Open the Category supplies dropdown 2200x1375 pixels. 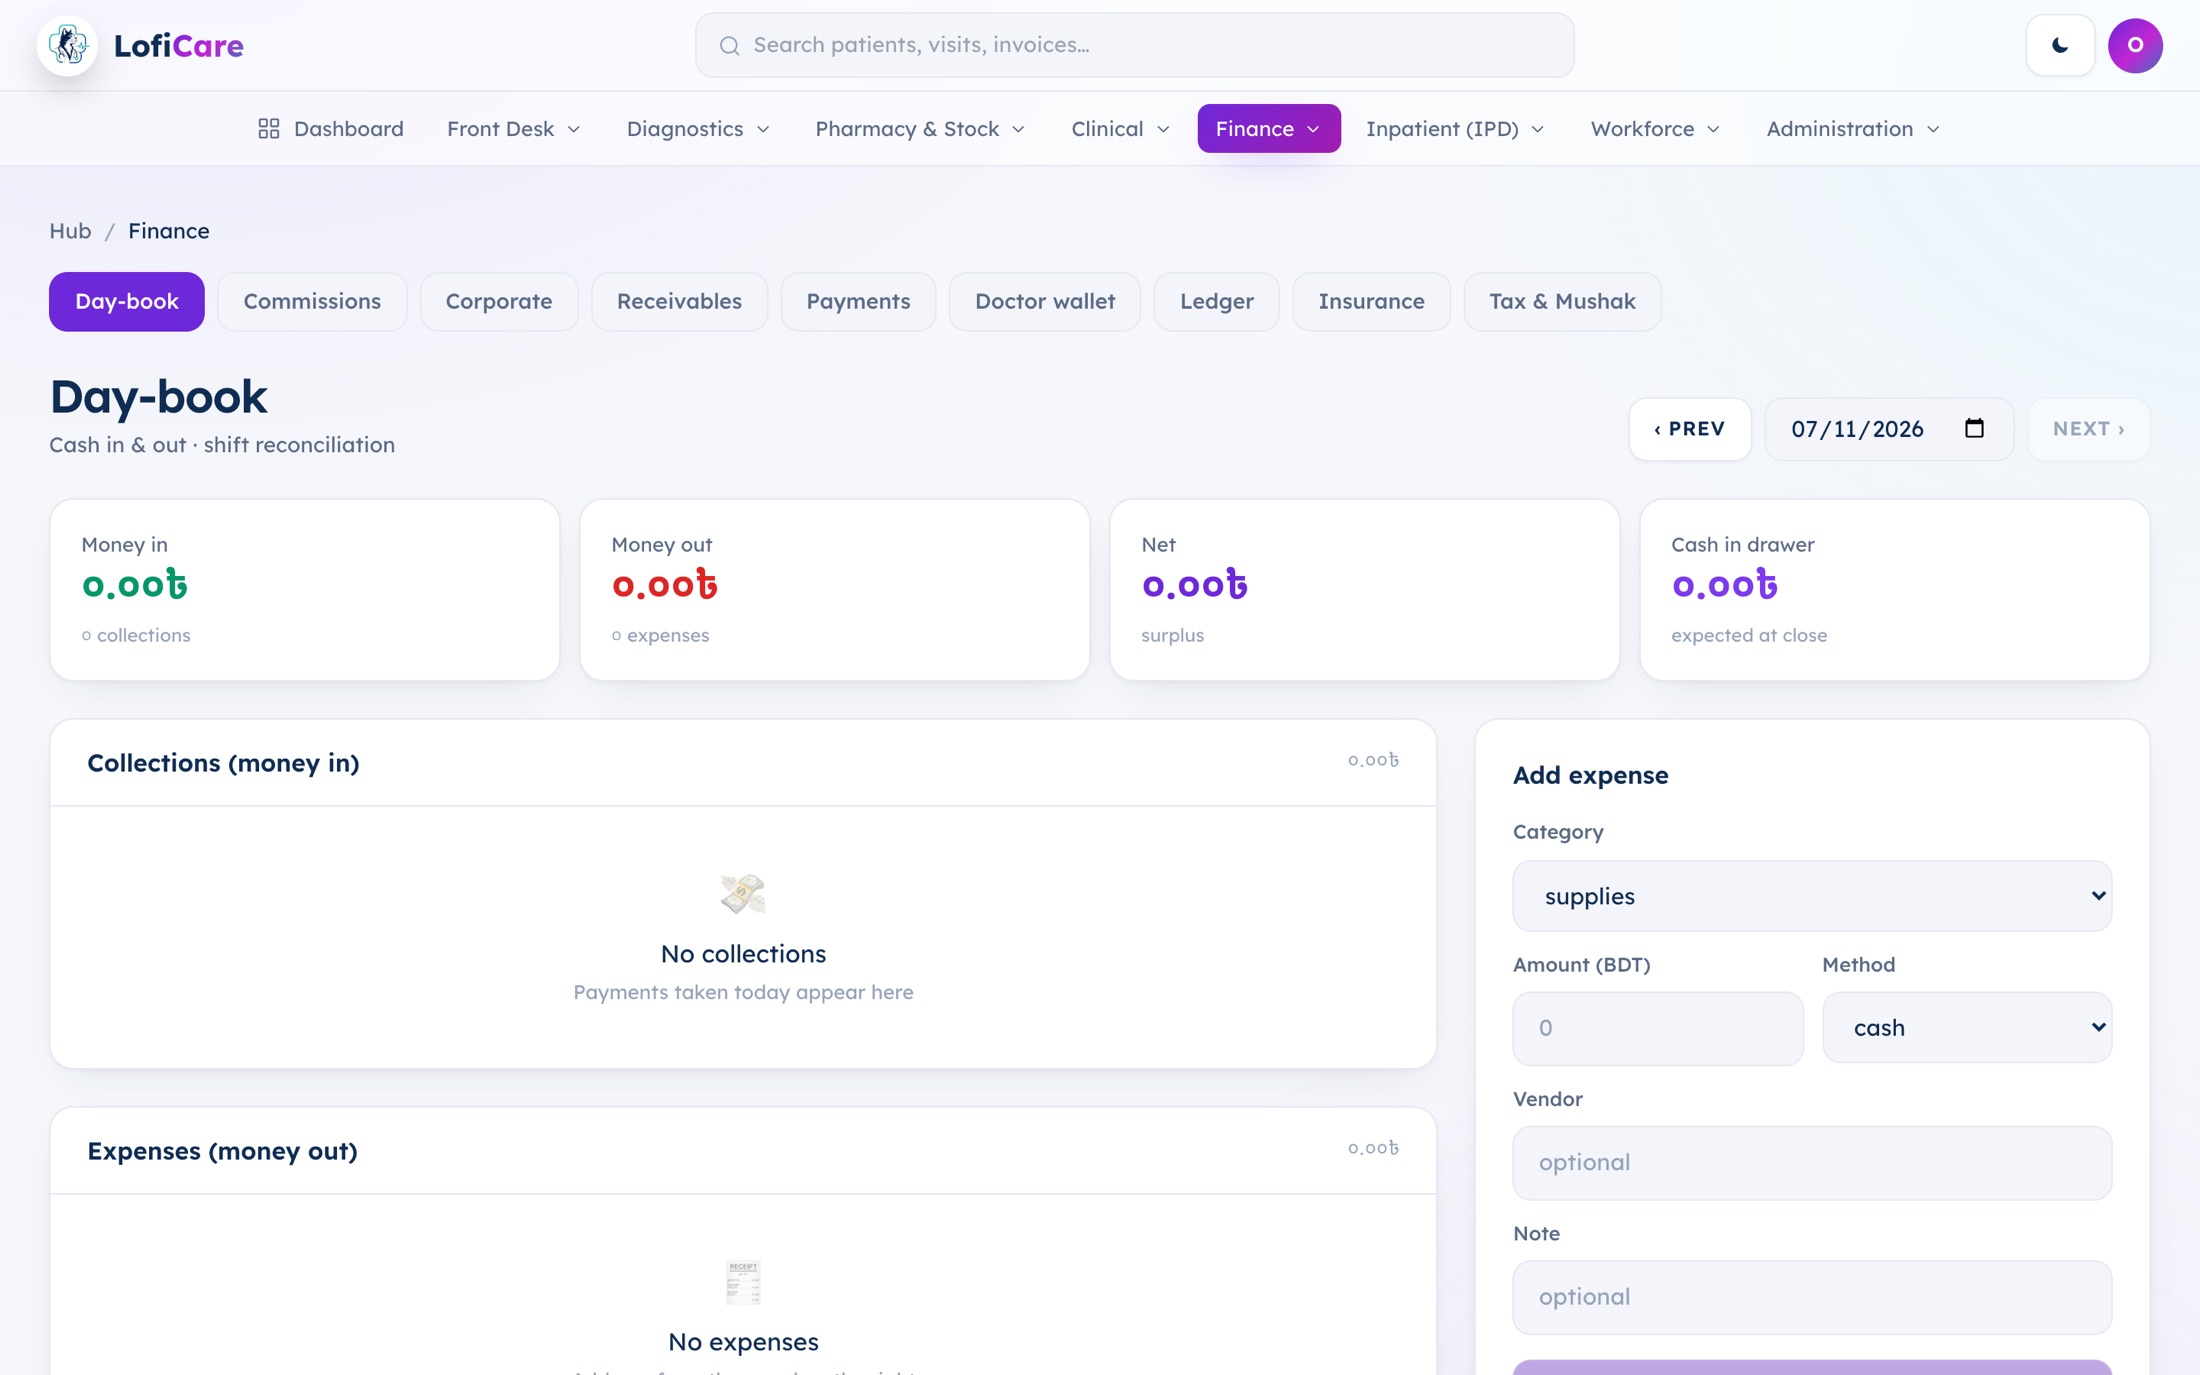tap(1811, 896)
